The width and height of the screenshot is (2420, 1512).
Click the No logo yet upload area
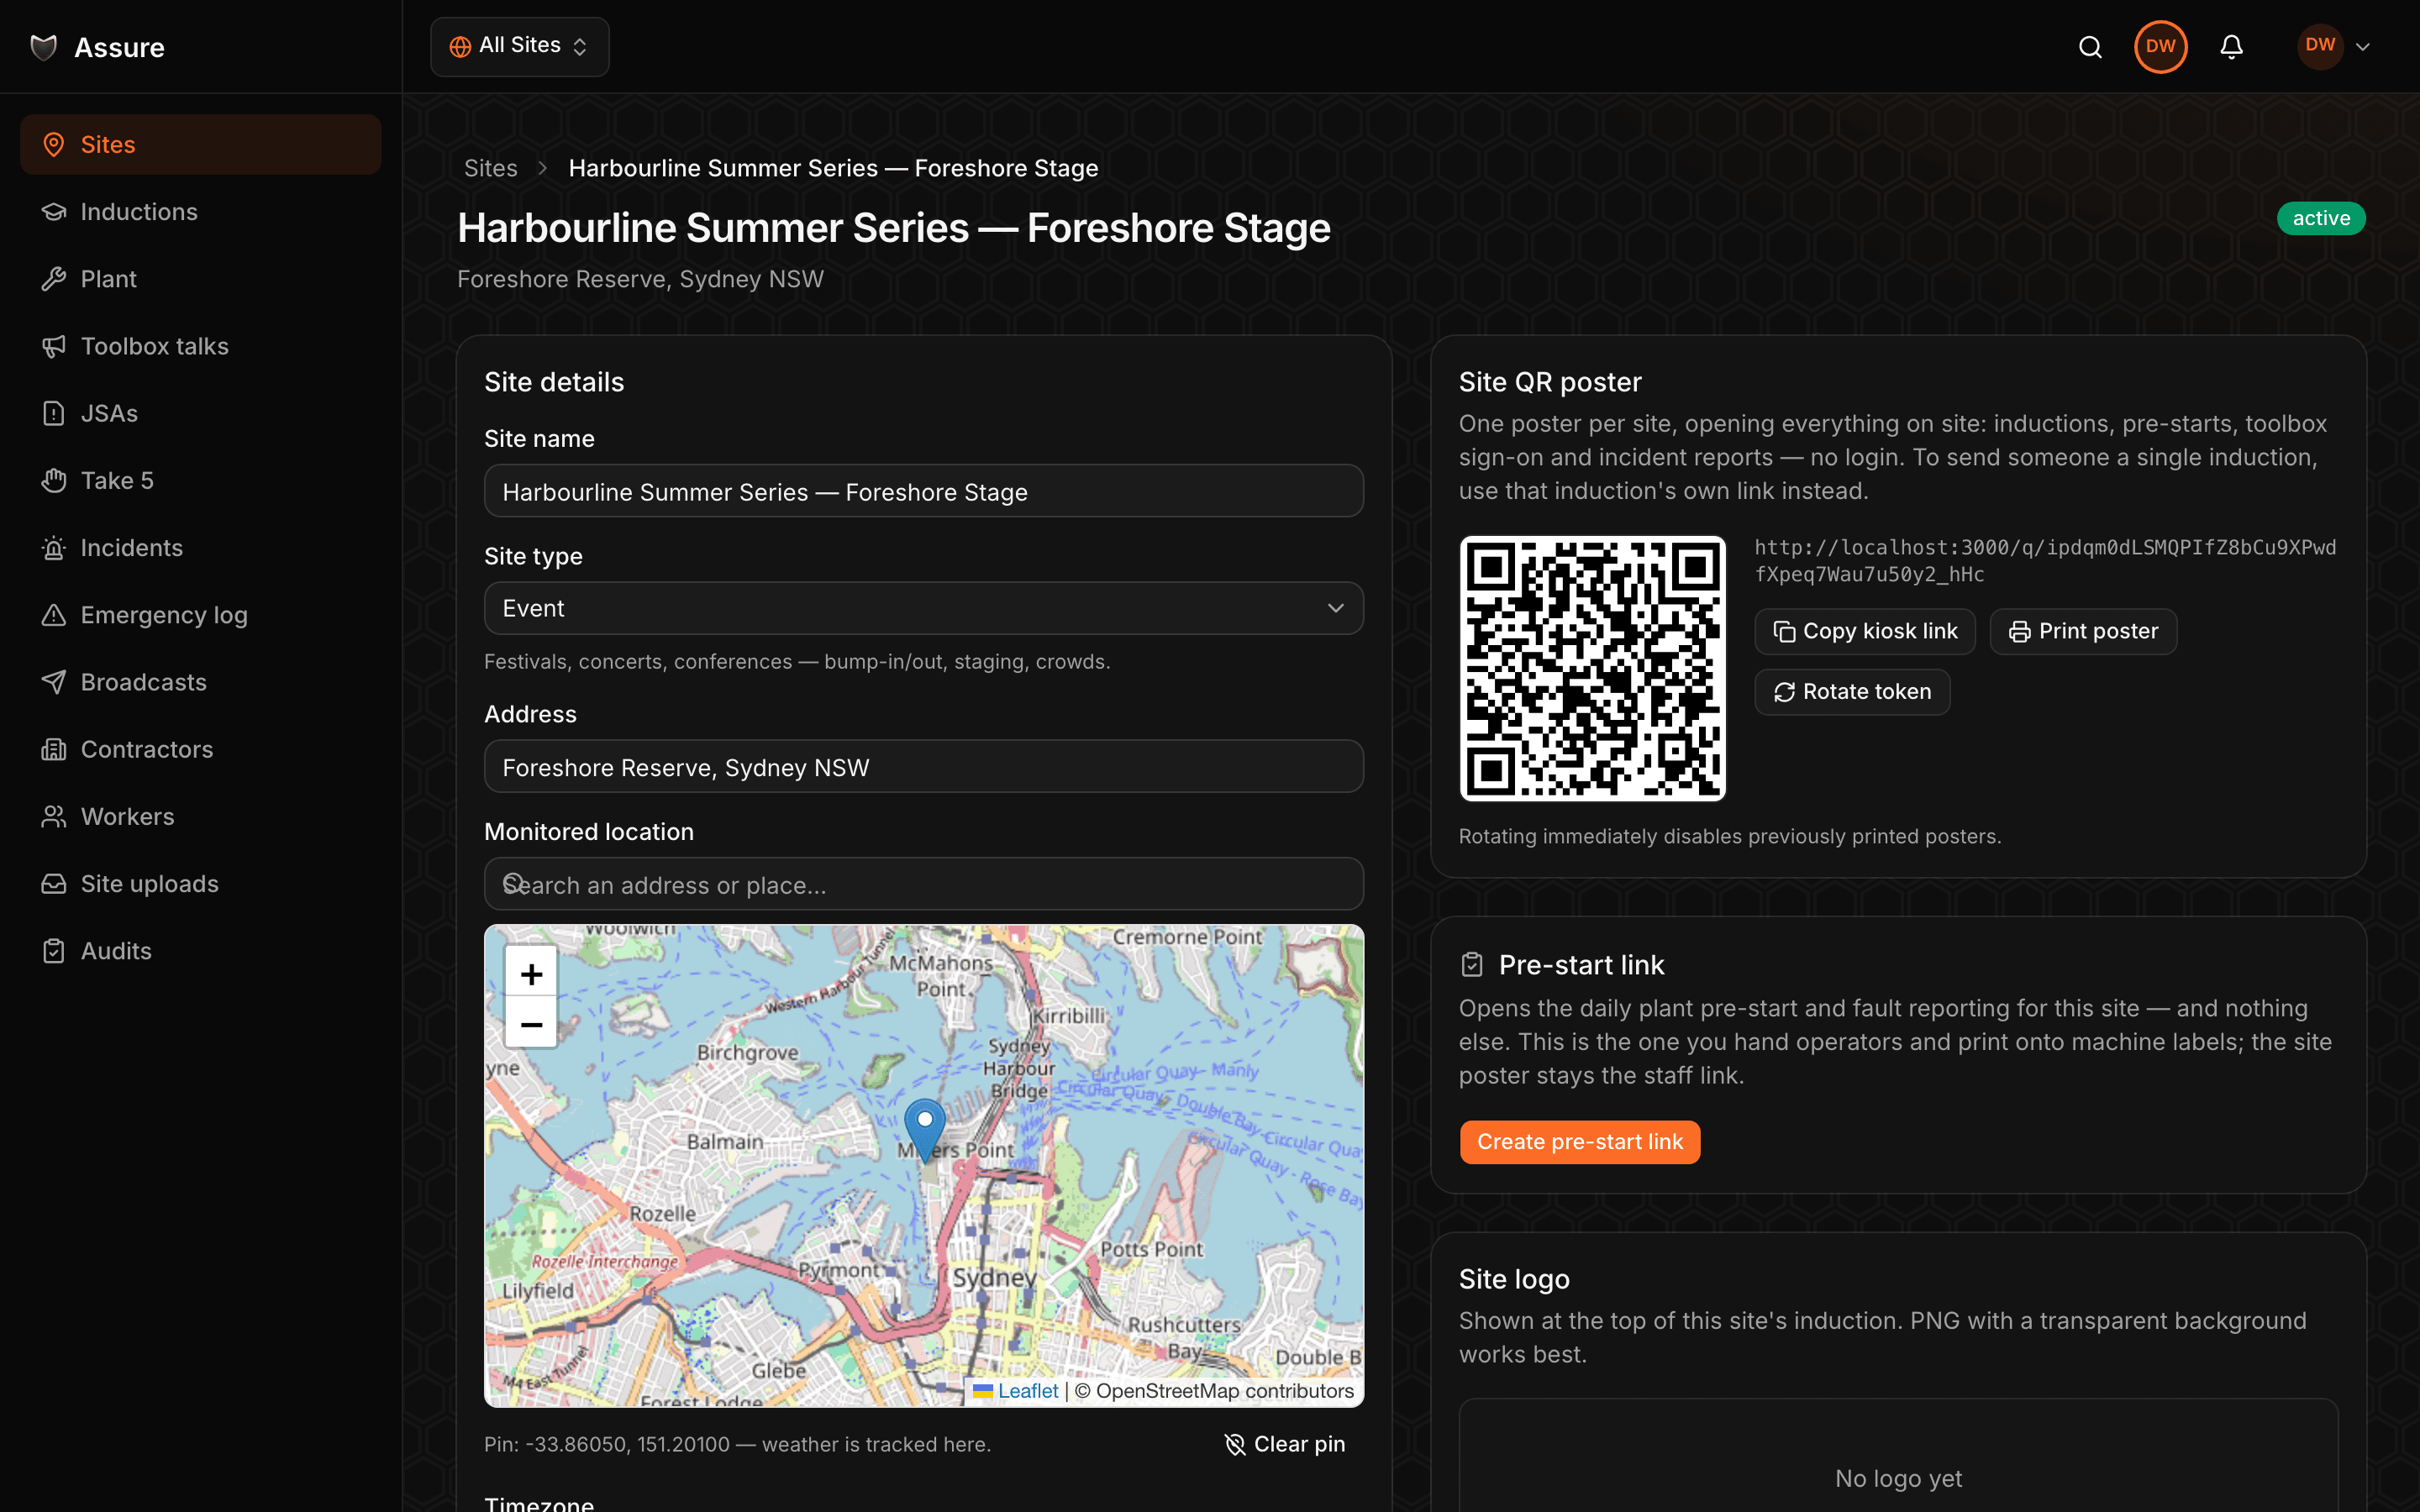tap(1898, 1456)
